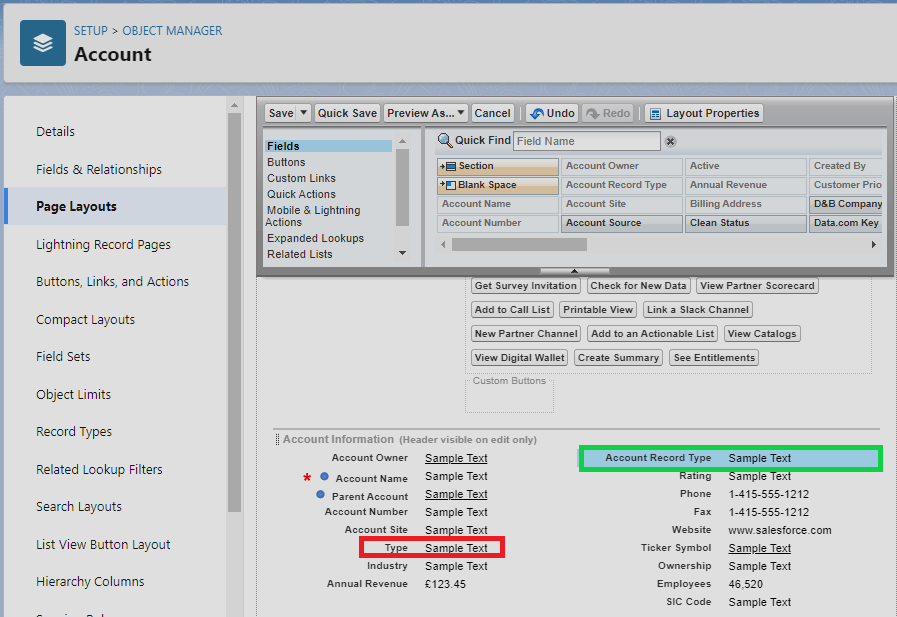Click Quick Save
This screenshot has height=617, width=897.
coord(347,113)
